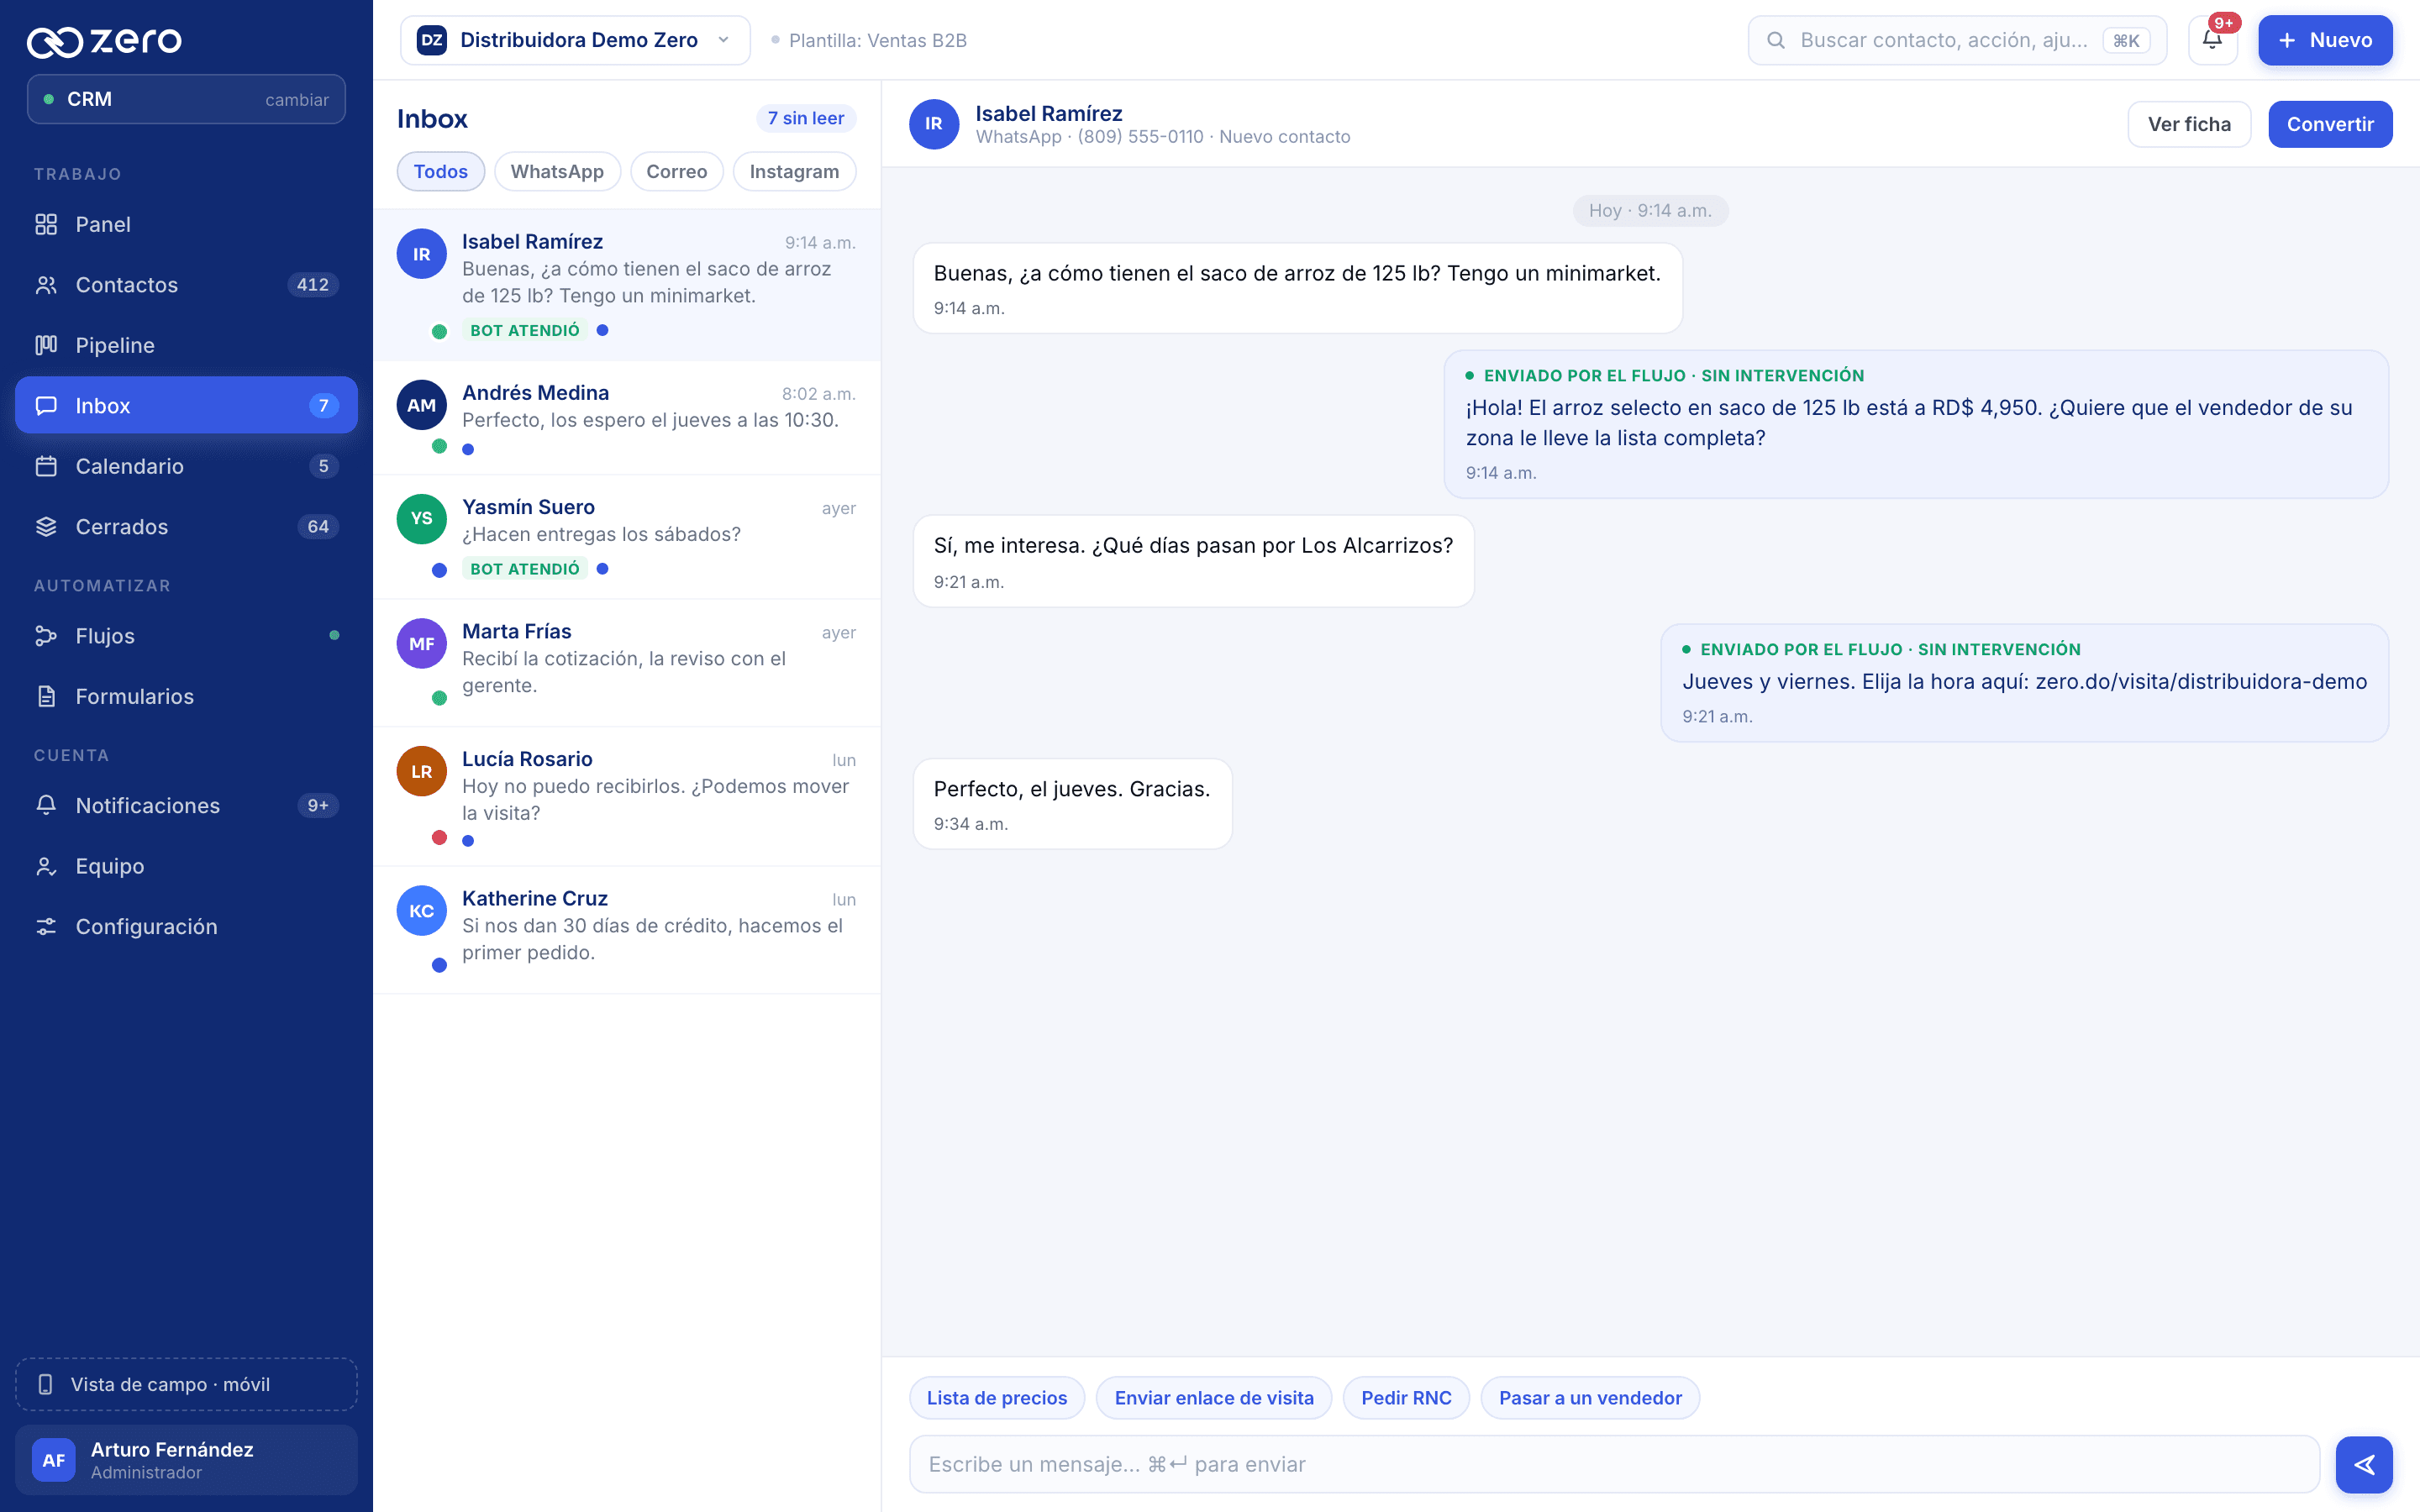Open the Calendario calendar icon
Screen dimensions: 2420x1512
[46, 466]
